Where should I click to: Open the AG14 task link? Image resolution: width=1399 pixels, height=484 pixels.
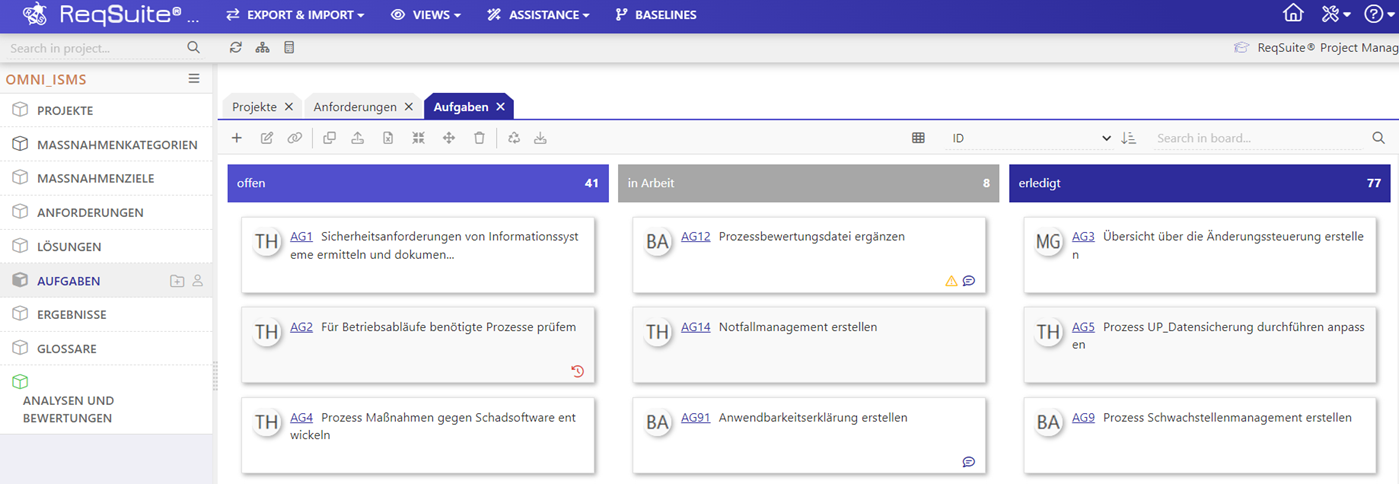tap(695, 327)
